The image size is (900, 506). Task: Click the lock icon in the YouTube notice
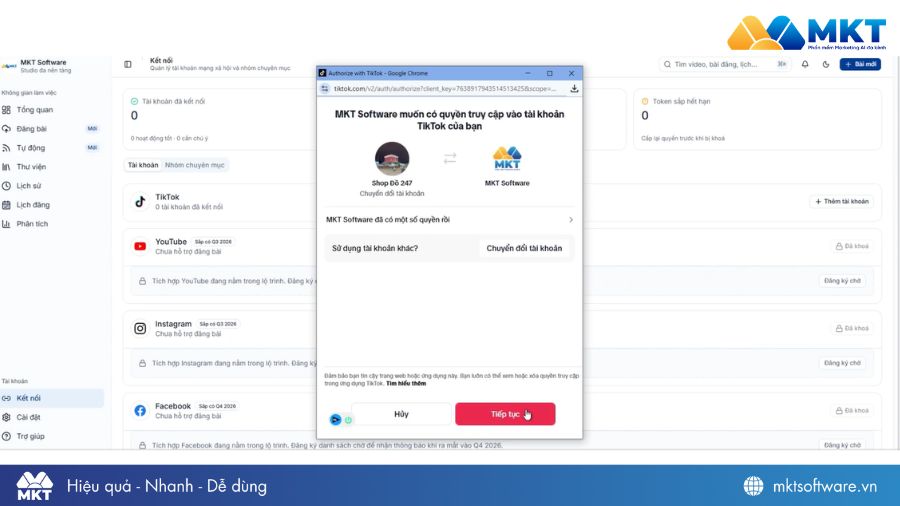point(142,281)
